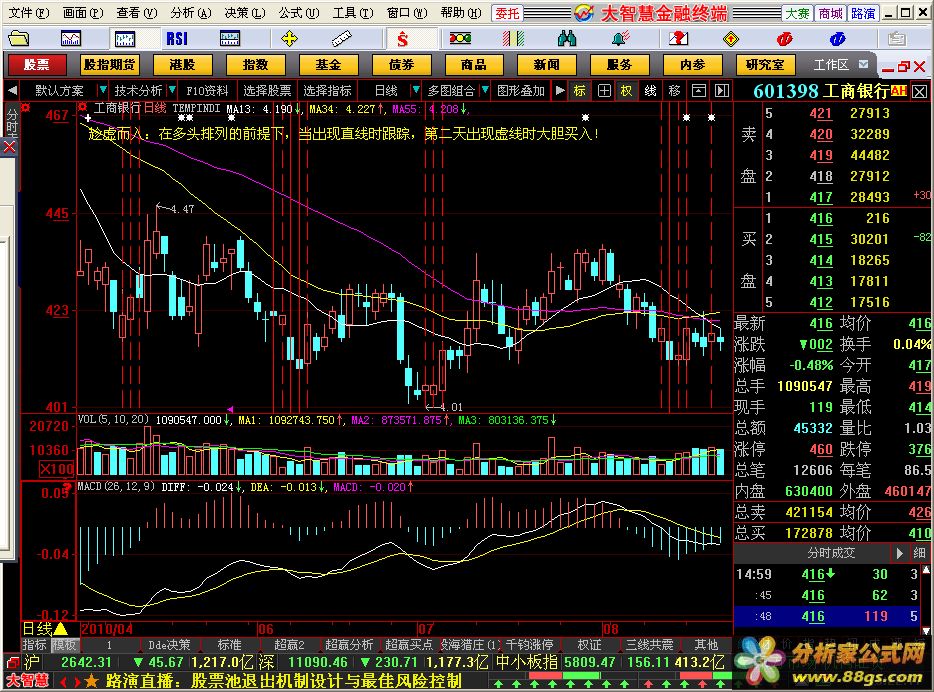
Task: Click the red round globe icon
Action: 784,39
